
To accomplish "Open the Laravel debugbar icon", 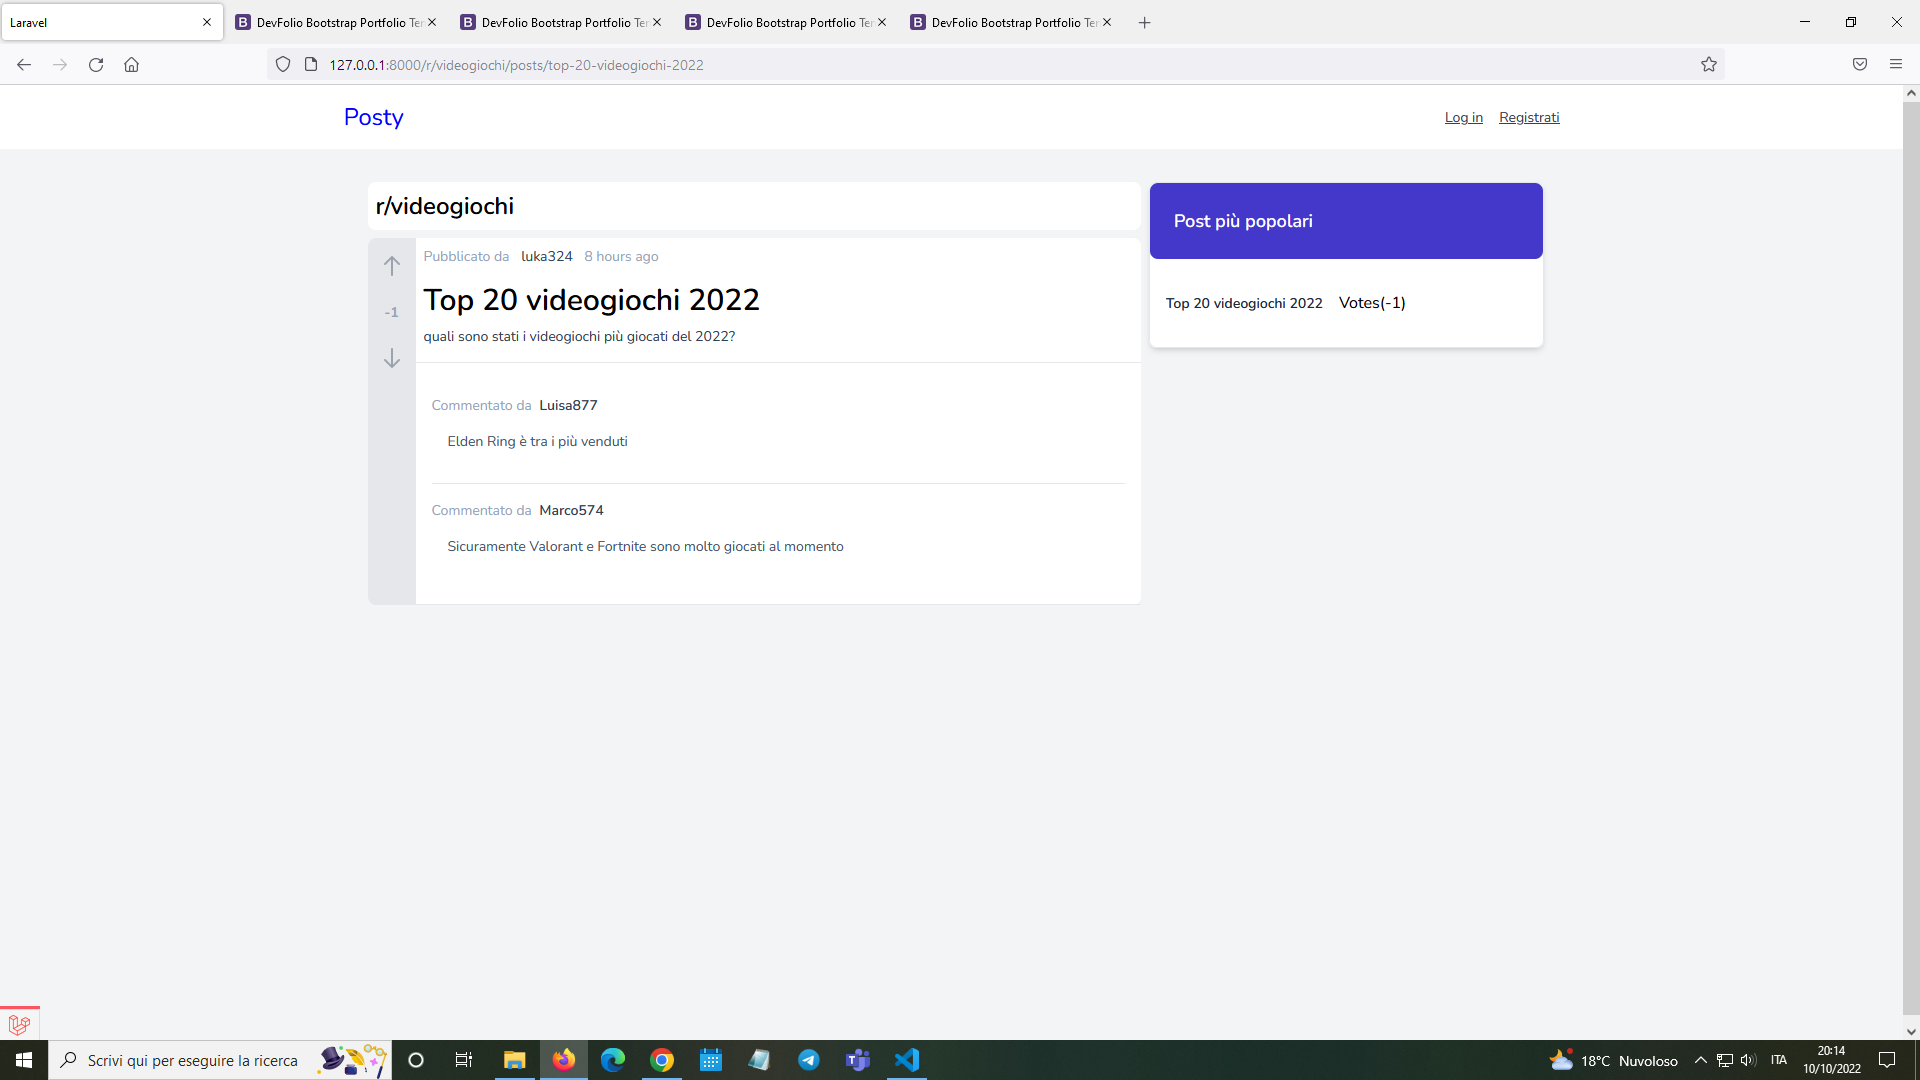I will (x=19, y=1025).
